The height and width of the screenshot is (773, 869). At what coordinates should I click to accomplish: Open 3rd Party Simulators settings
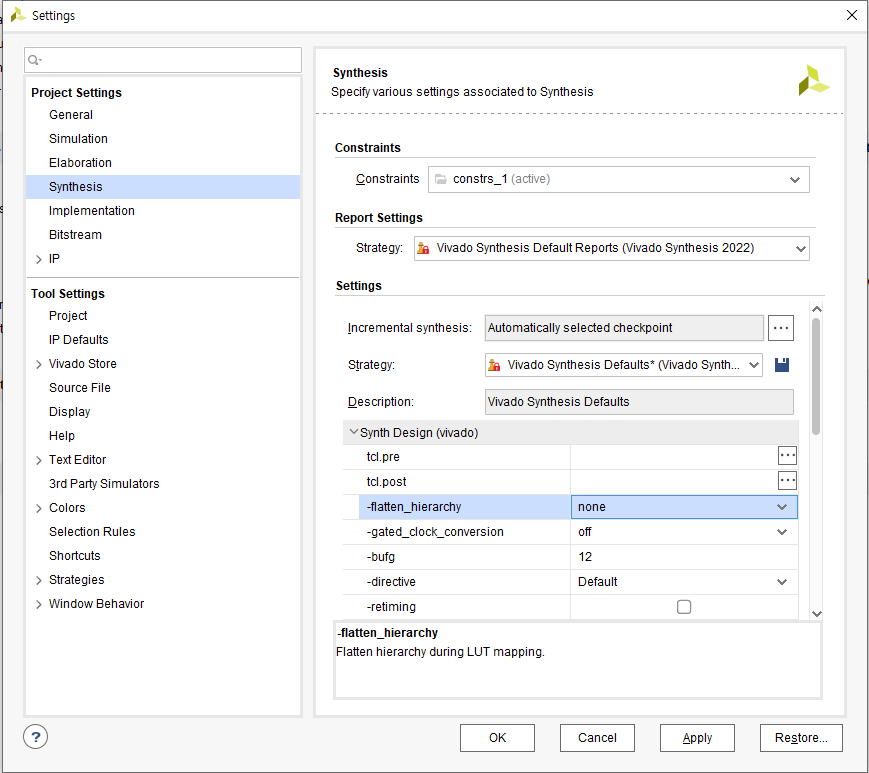click(104, 484)
